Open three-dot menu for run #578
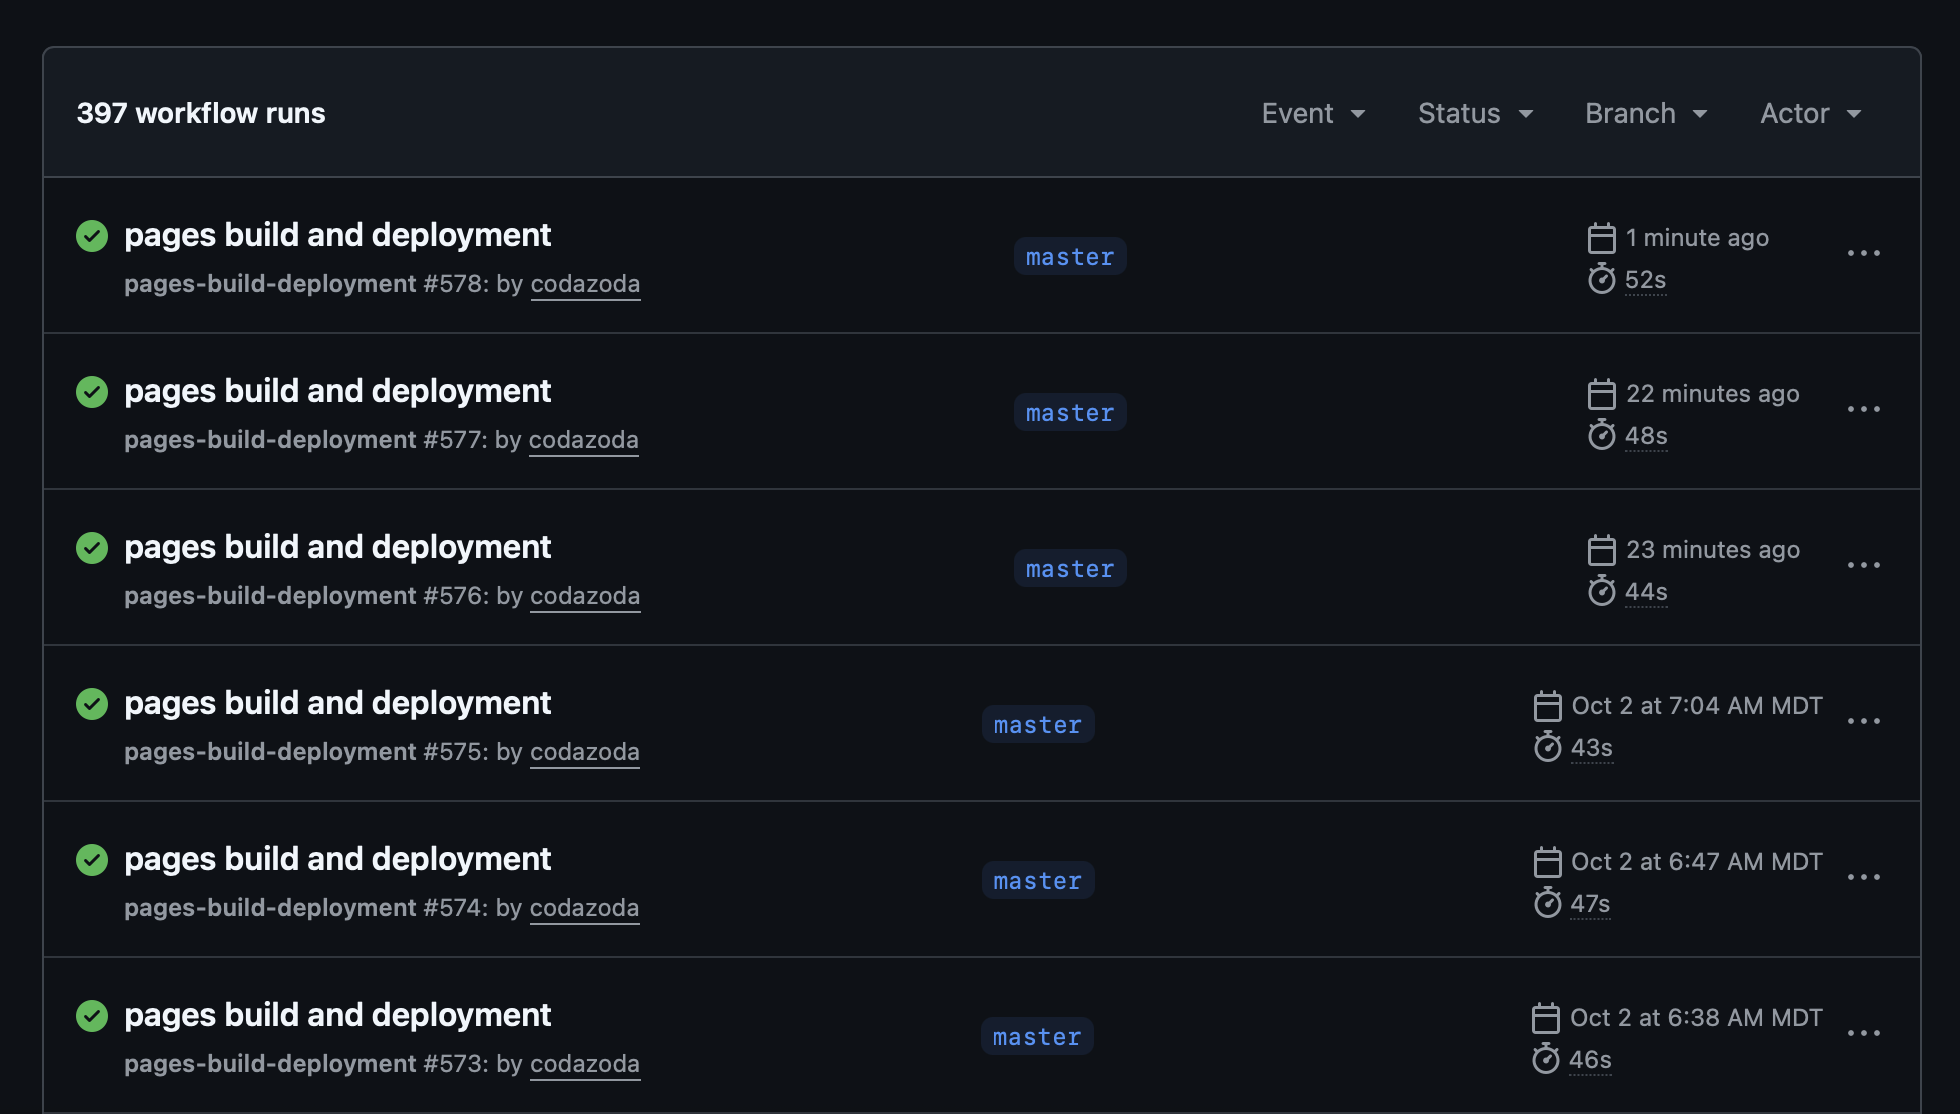This screenshot has height=1114, width=1960. click(x=1863, y=254)
